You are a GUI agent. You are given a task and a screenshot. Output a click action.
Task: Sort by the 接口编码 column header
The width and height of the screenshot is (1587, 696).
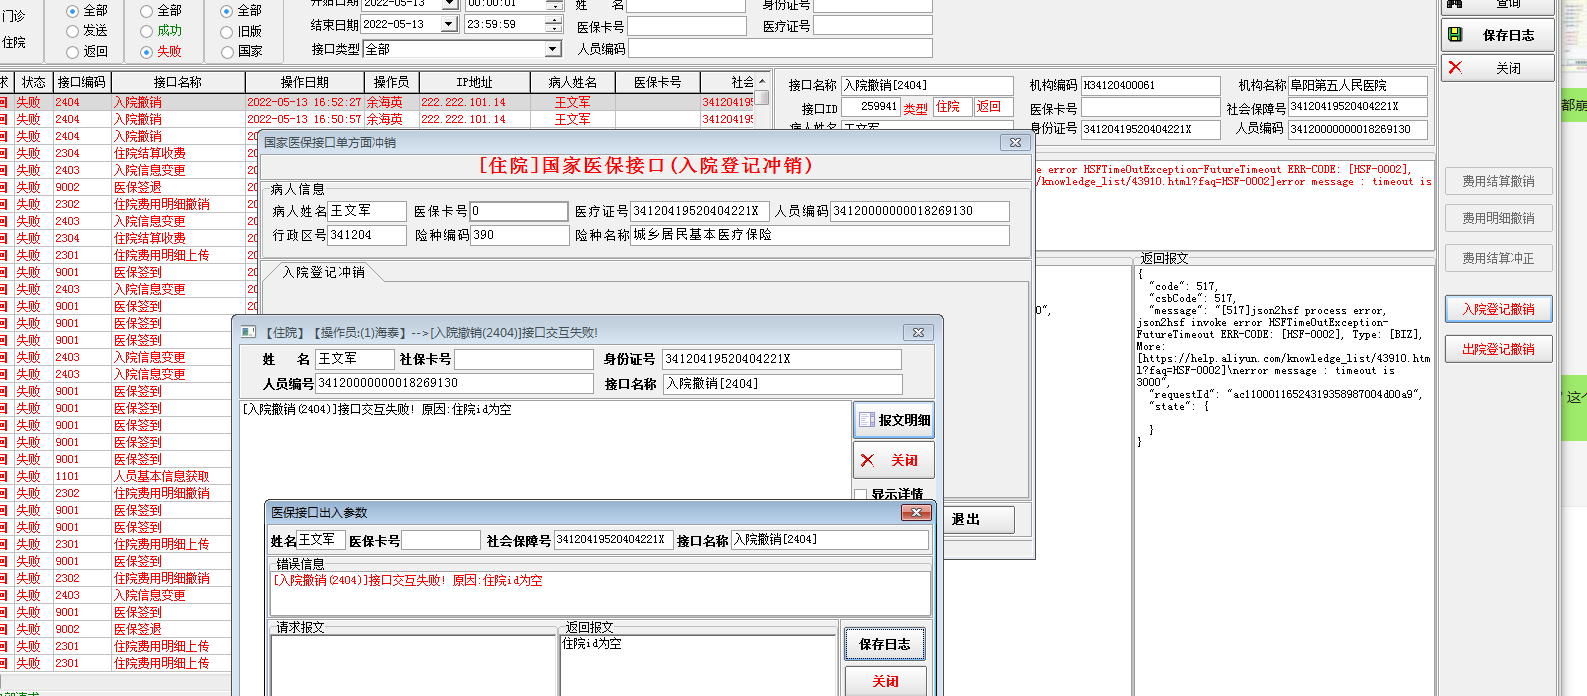pyautogui.click(x=82, y=82)
